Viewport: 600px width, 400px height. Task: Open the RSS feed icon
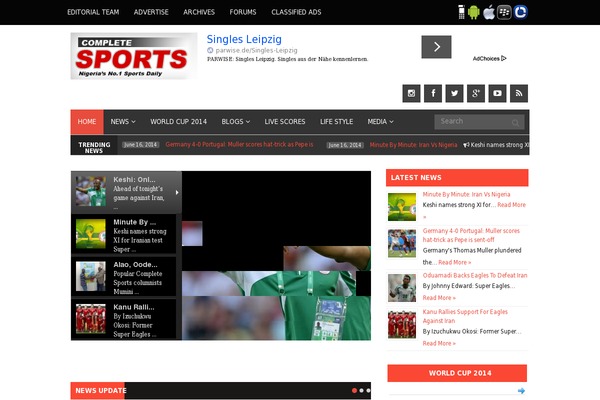point(519,93)
